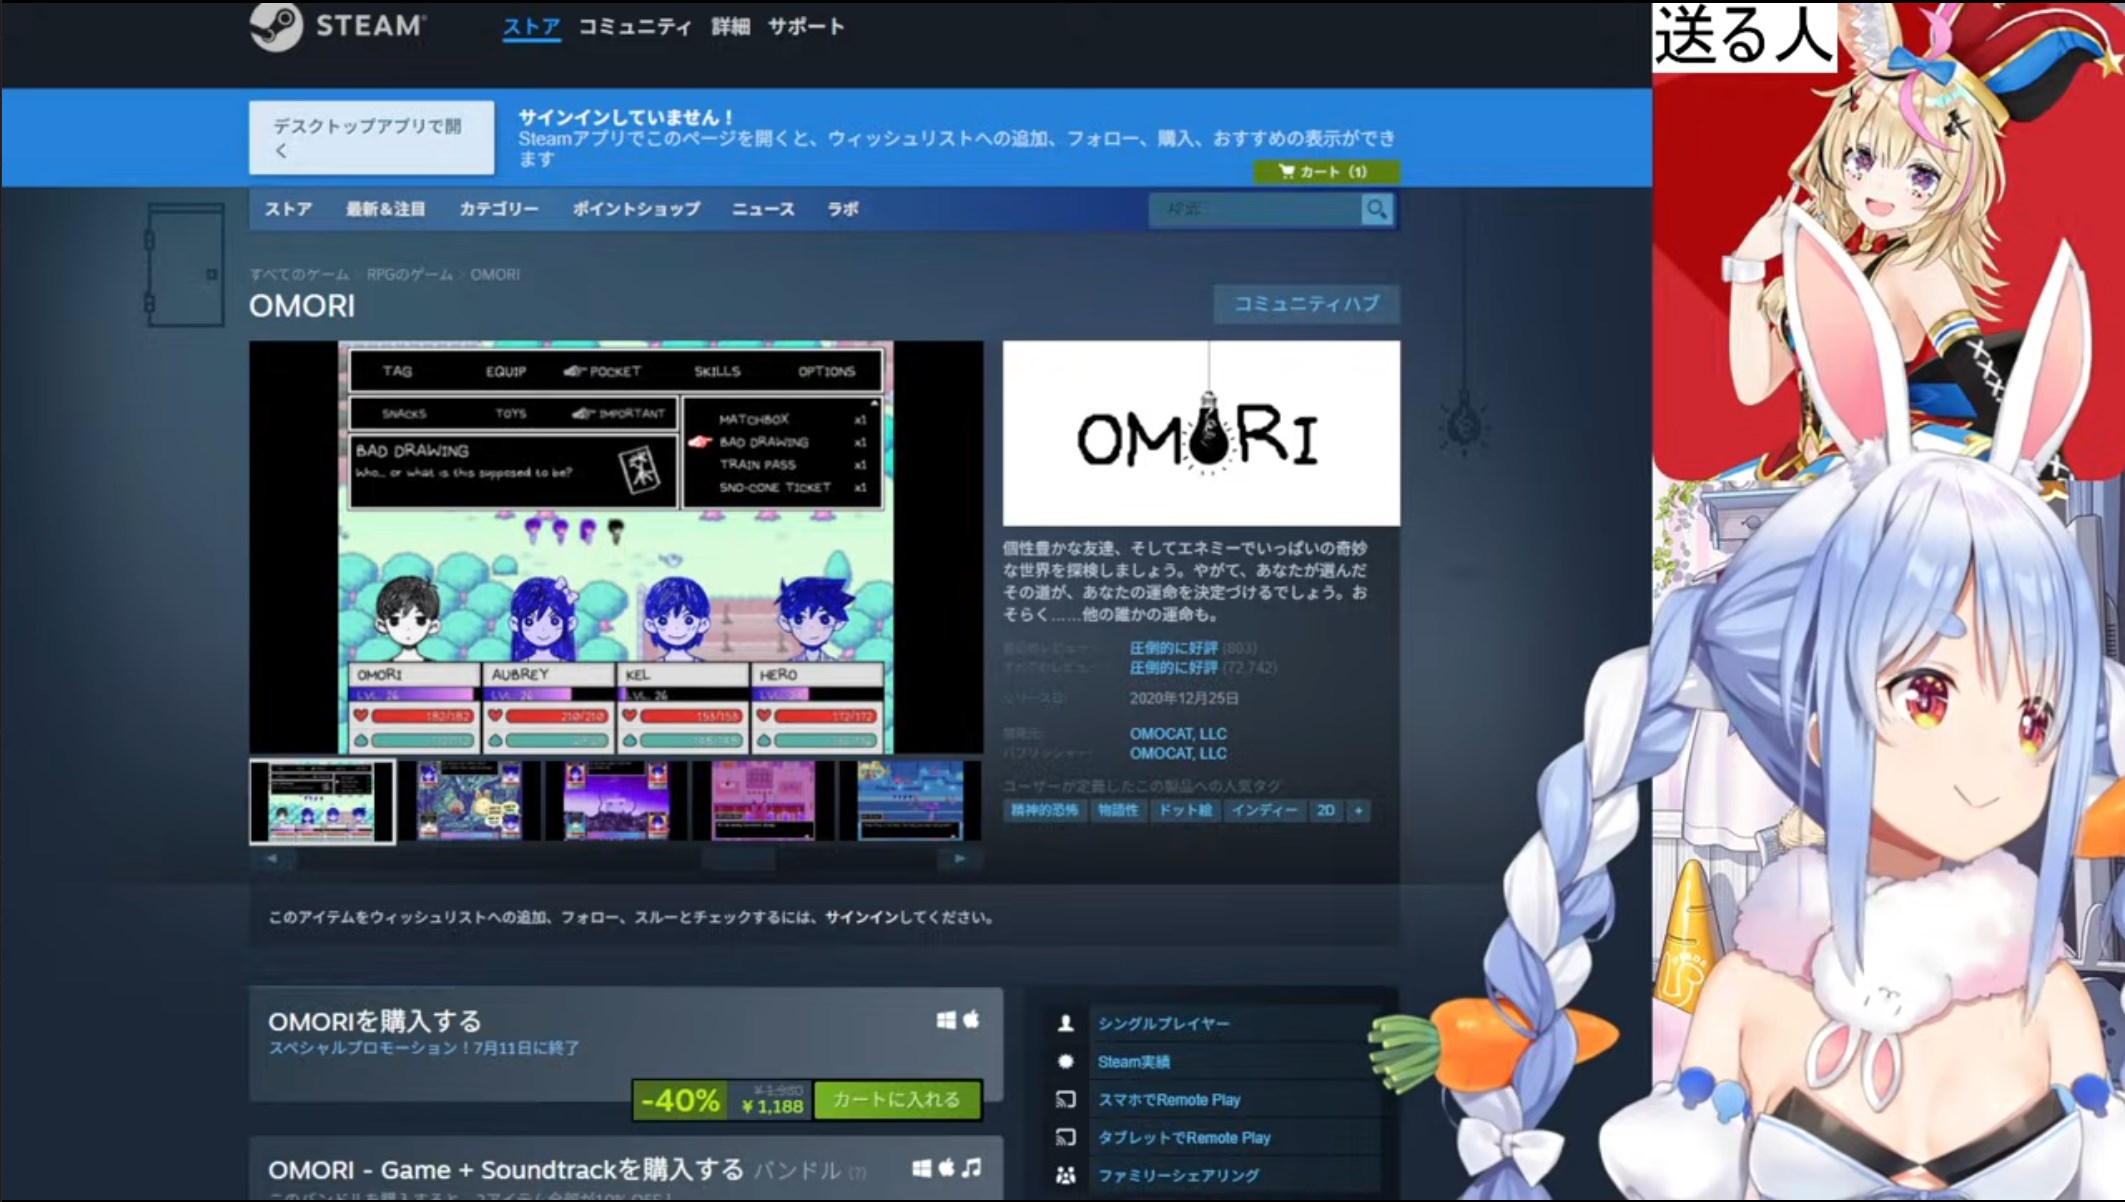Open ニュース store nav tab

point(763,209)
